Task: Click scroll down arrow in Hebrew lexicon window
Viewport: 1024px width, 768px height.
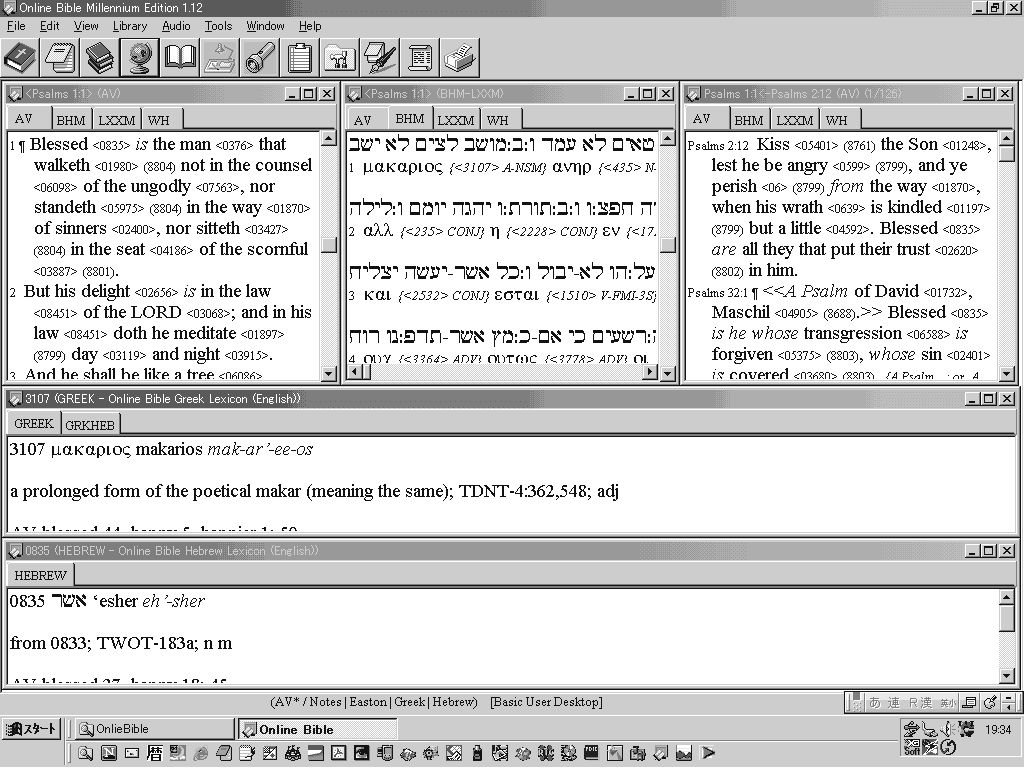Action: tap(1006, 676)
